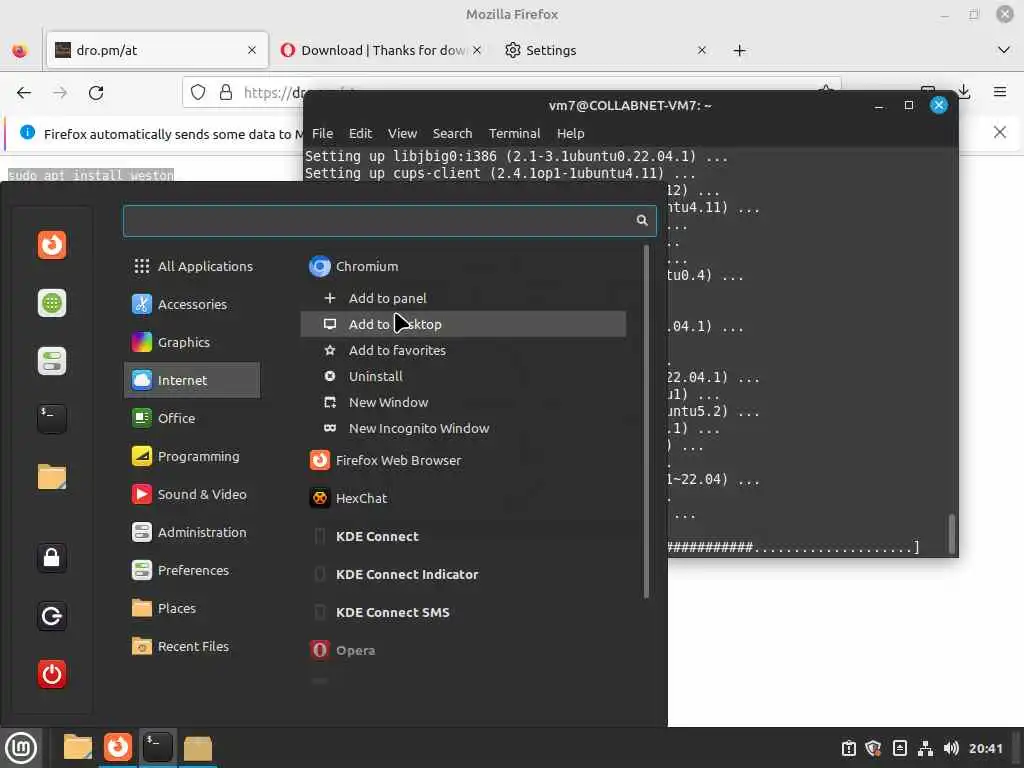Go back in Firefox navigation
This screenshot has height=768, width=1024.
[24, 93]
